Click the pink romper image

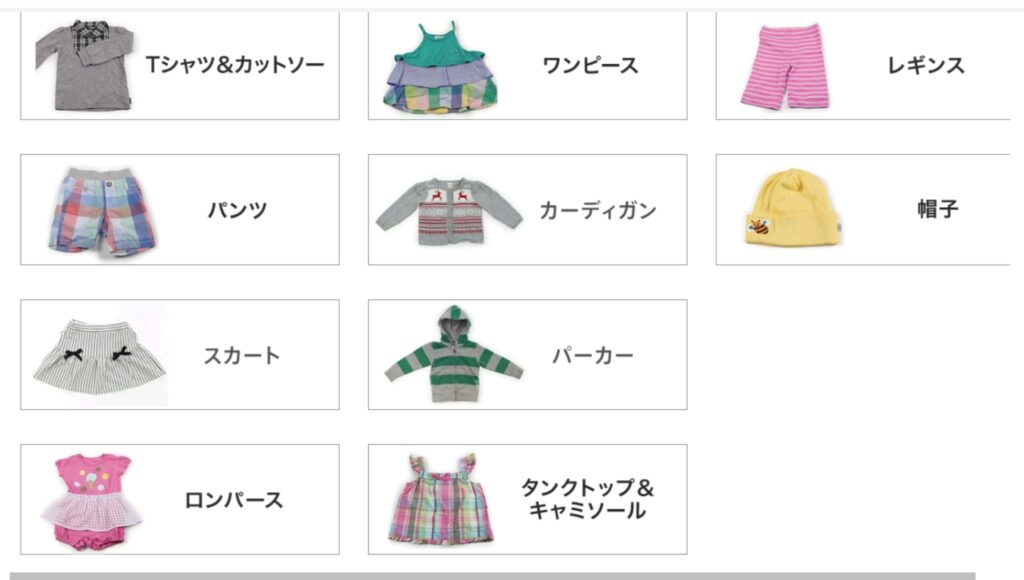[92, 501]
